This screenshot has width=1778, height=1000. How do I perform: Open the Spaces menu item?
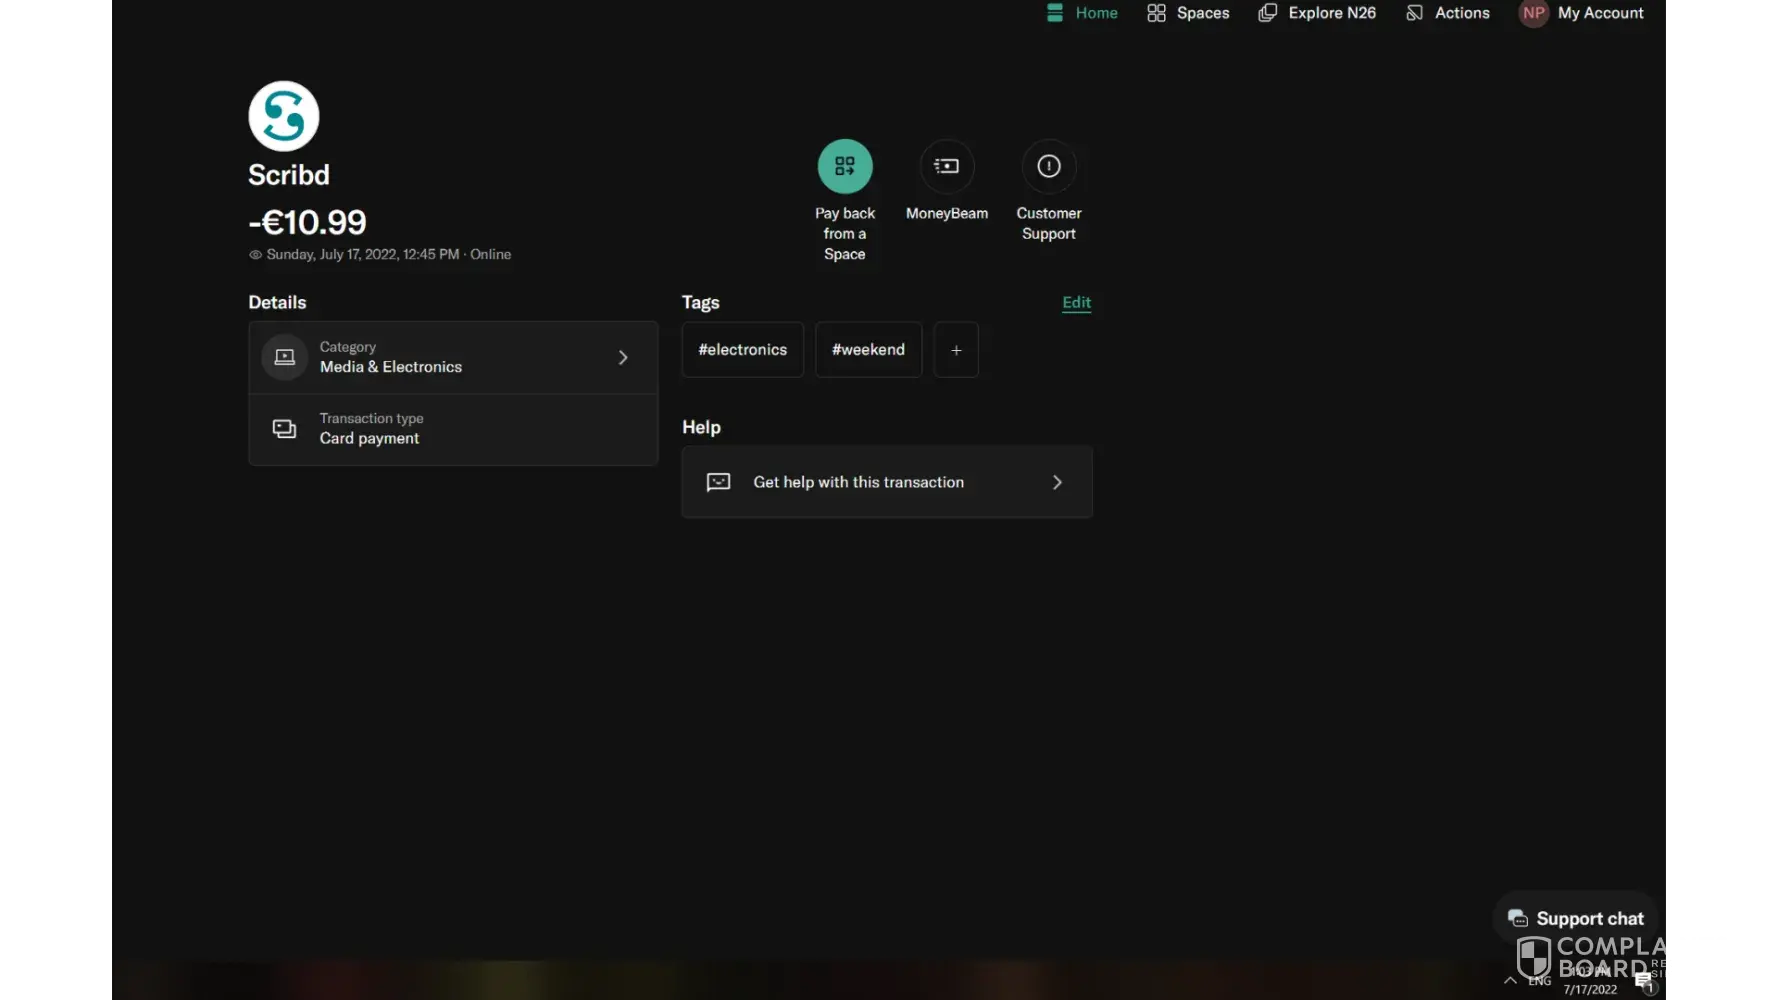coord(1188,13)
